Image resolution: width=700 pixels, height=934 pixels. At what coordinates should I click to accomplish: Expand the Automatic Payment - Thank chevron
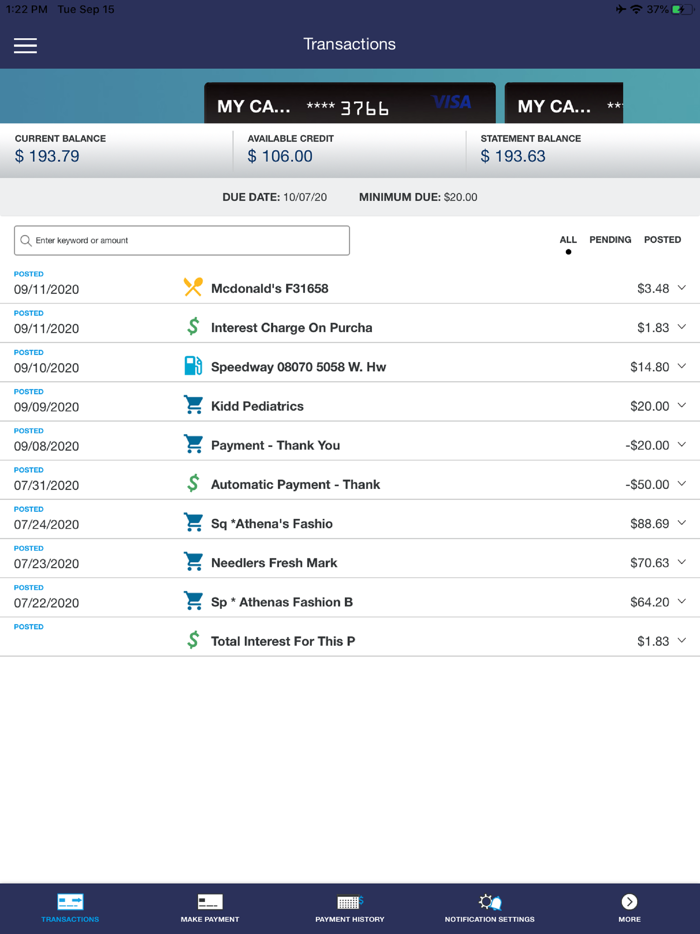(x=682, y=484)
